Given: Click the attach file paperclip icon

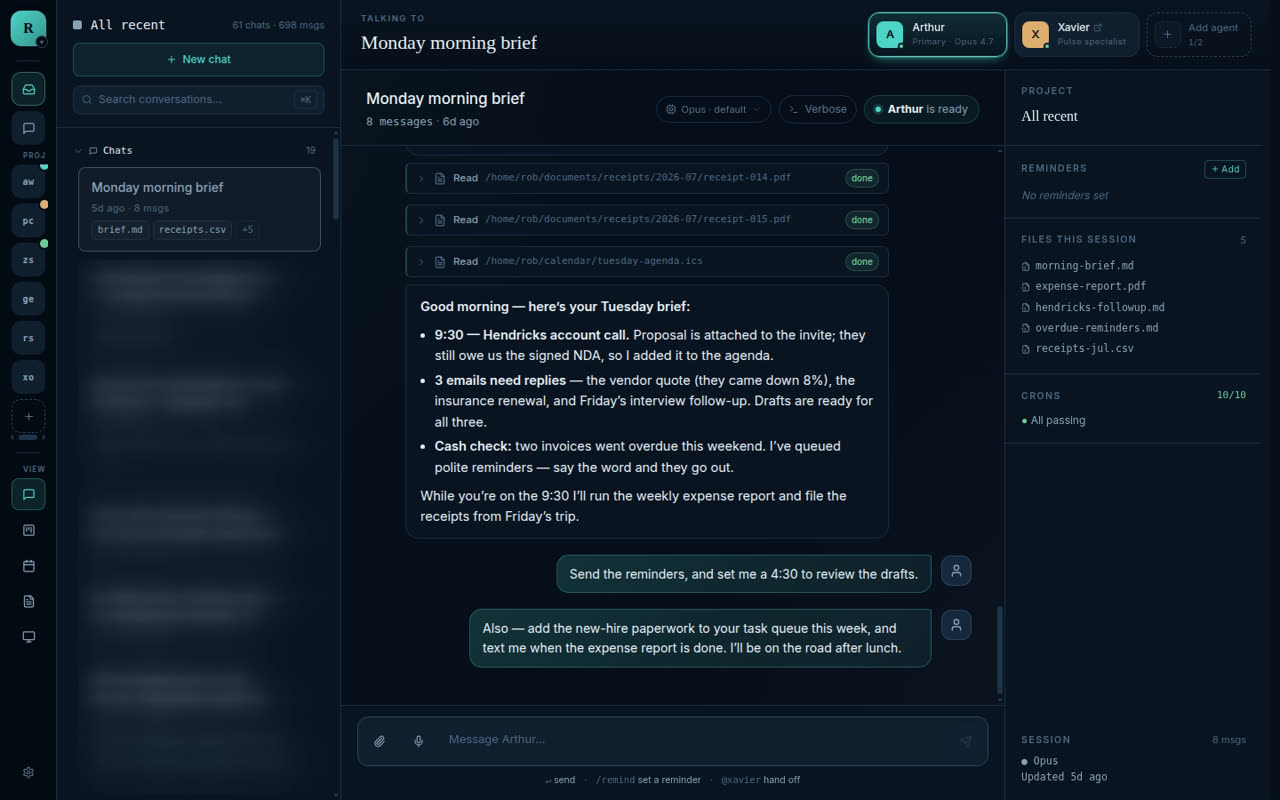Looking at the screenshot, I should [x=380, y=741].
